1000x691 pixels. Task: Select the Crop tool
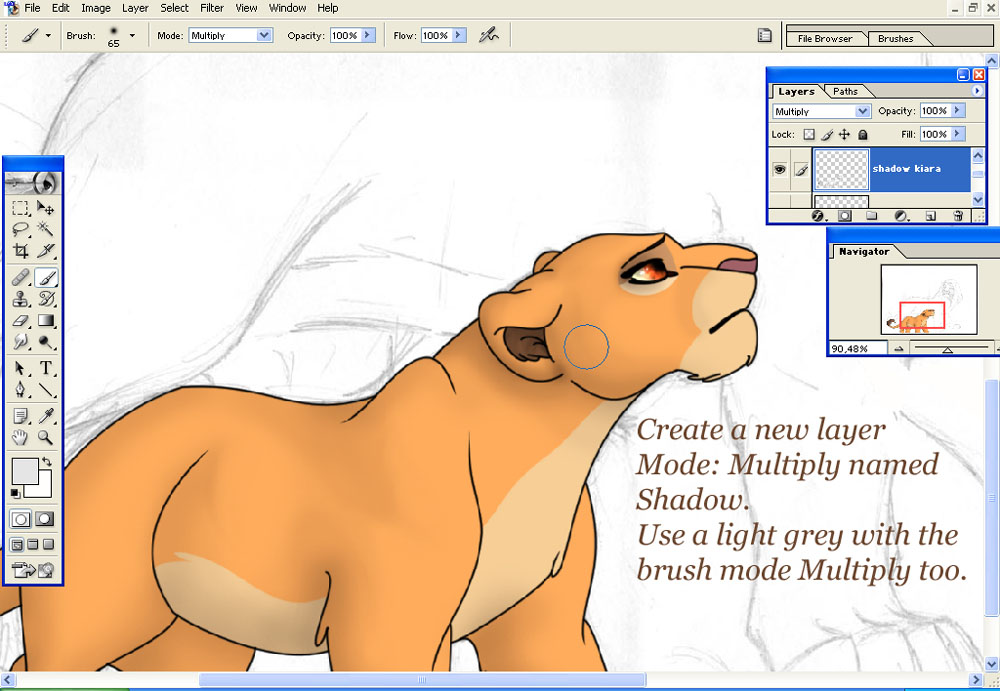[20, 251]
